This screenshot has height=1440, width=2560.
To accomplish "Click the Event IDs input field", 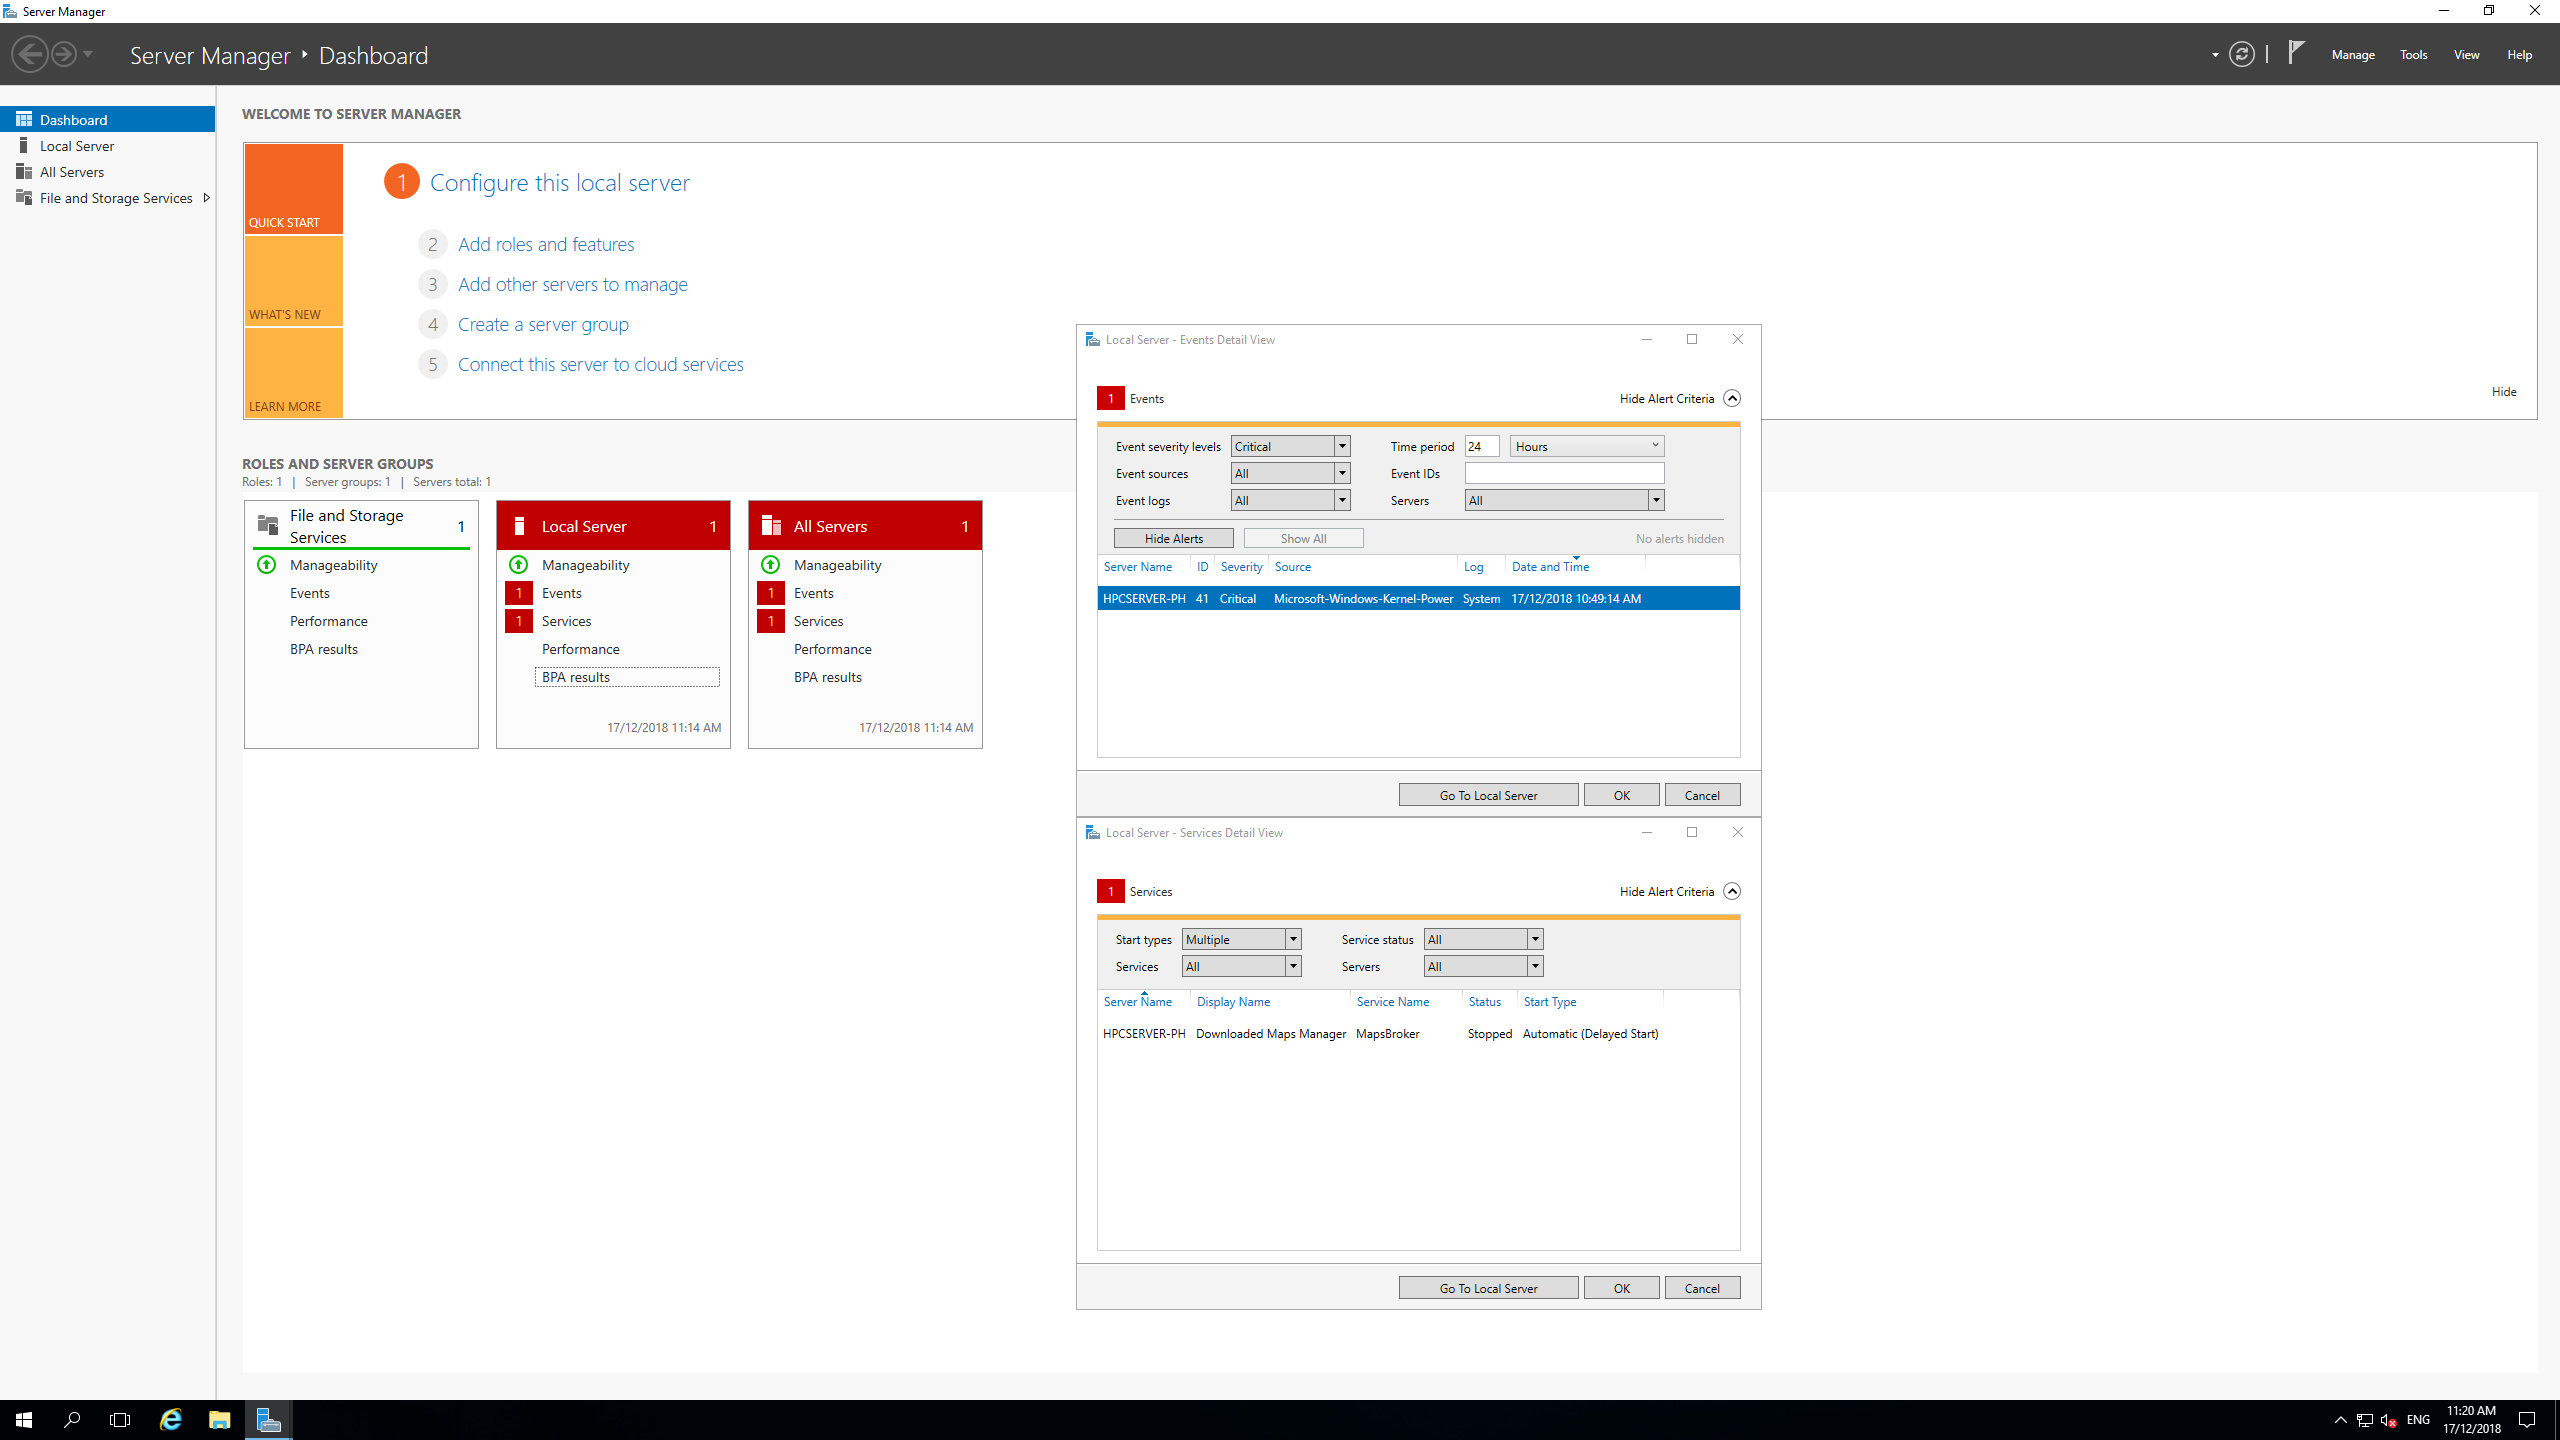I will pos(1564,473).
